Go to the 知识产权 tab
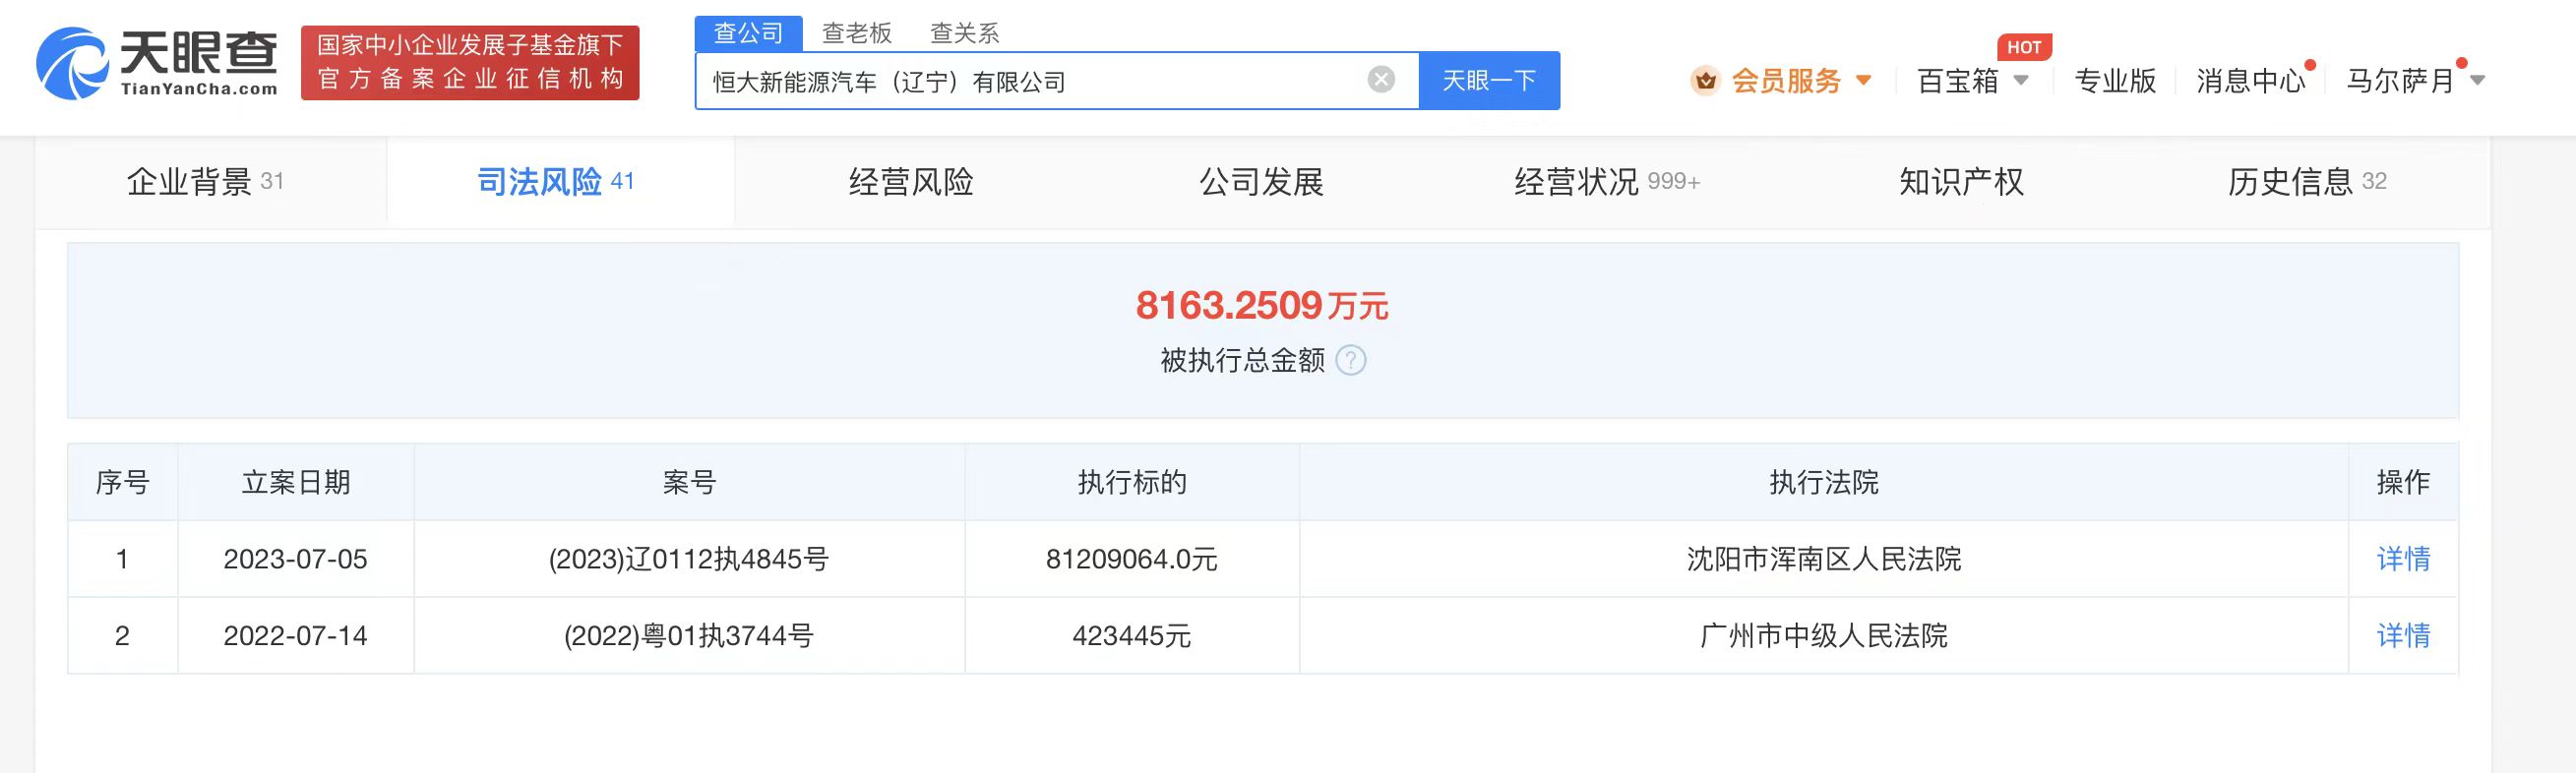Screen dimensions: 2576x773 pos(1961,181)
